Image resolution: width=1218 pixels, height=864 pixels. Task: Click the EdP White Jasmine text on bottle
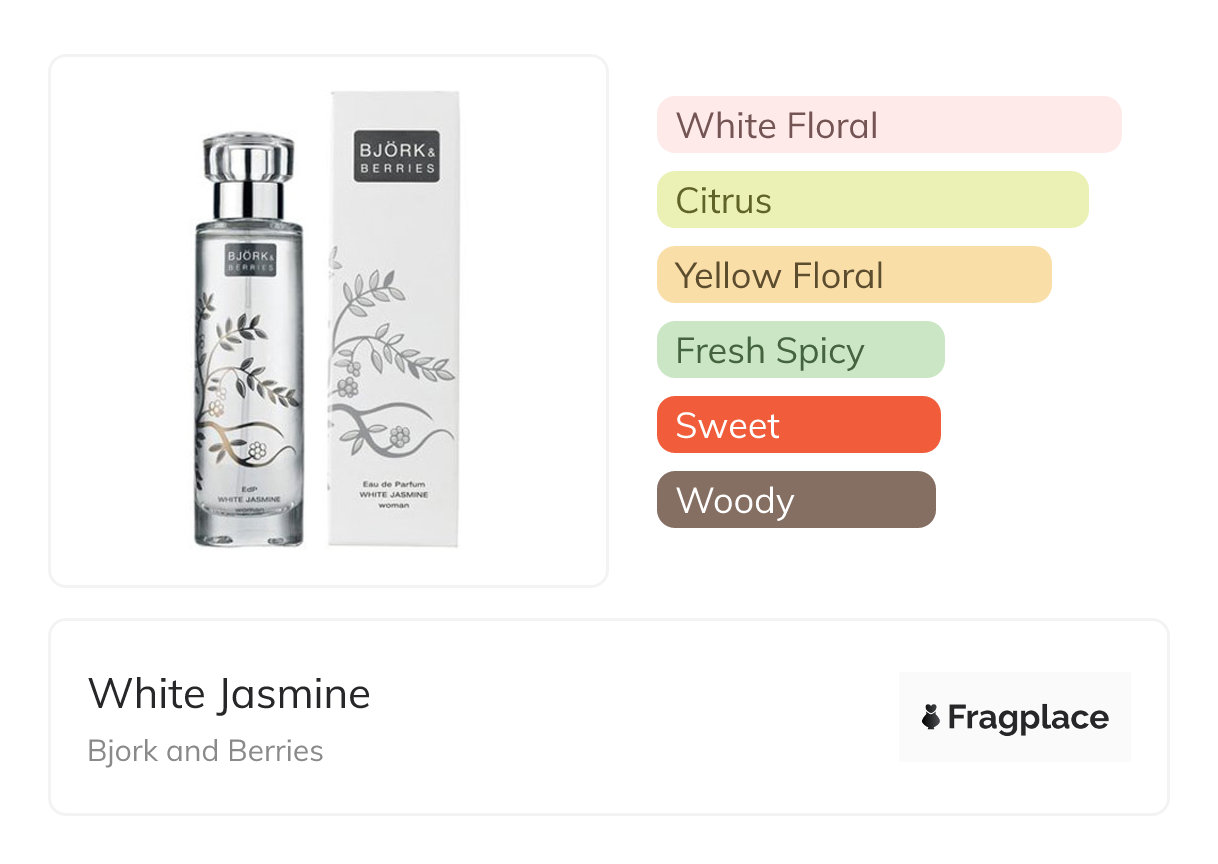tap(248, 496)
